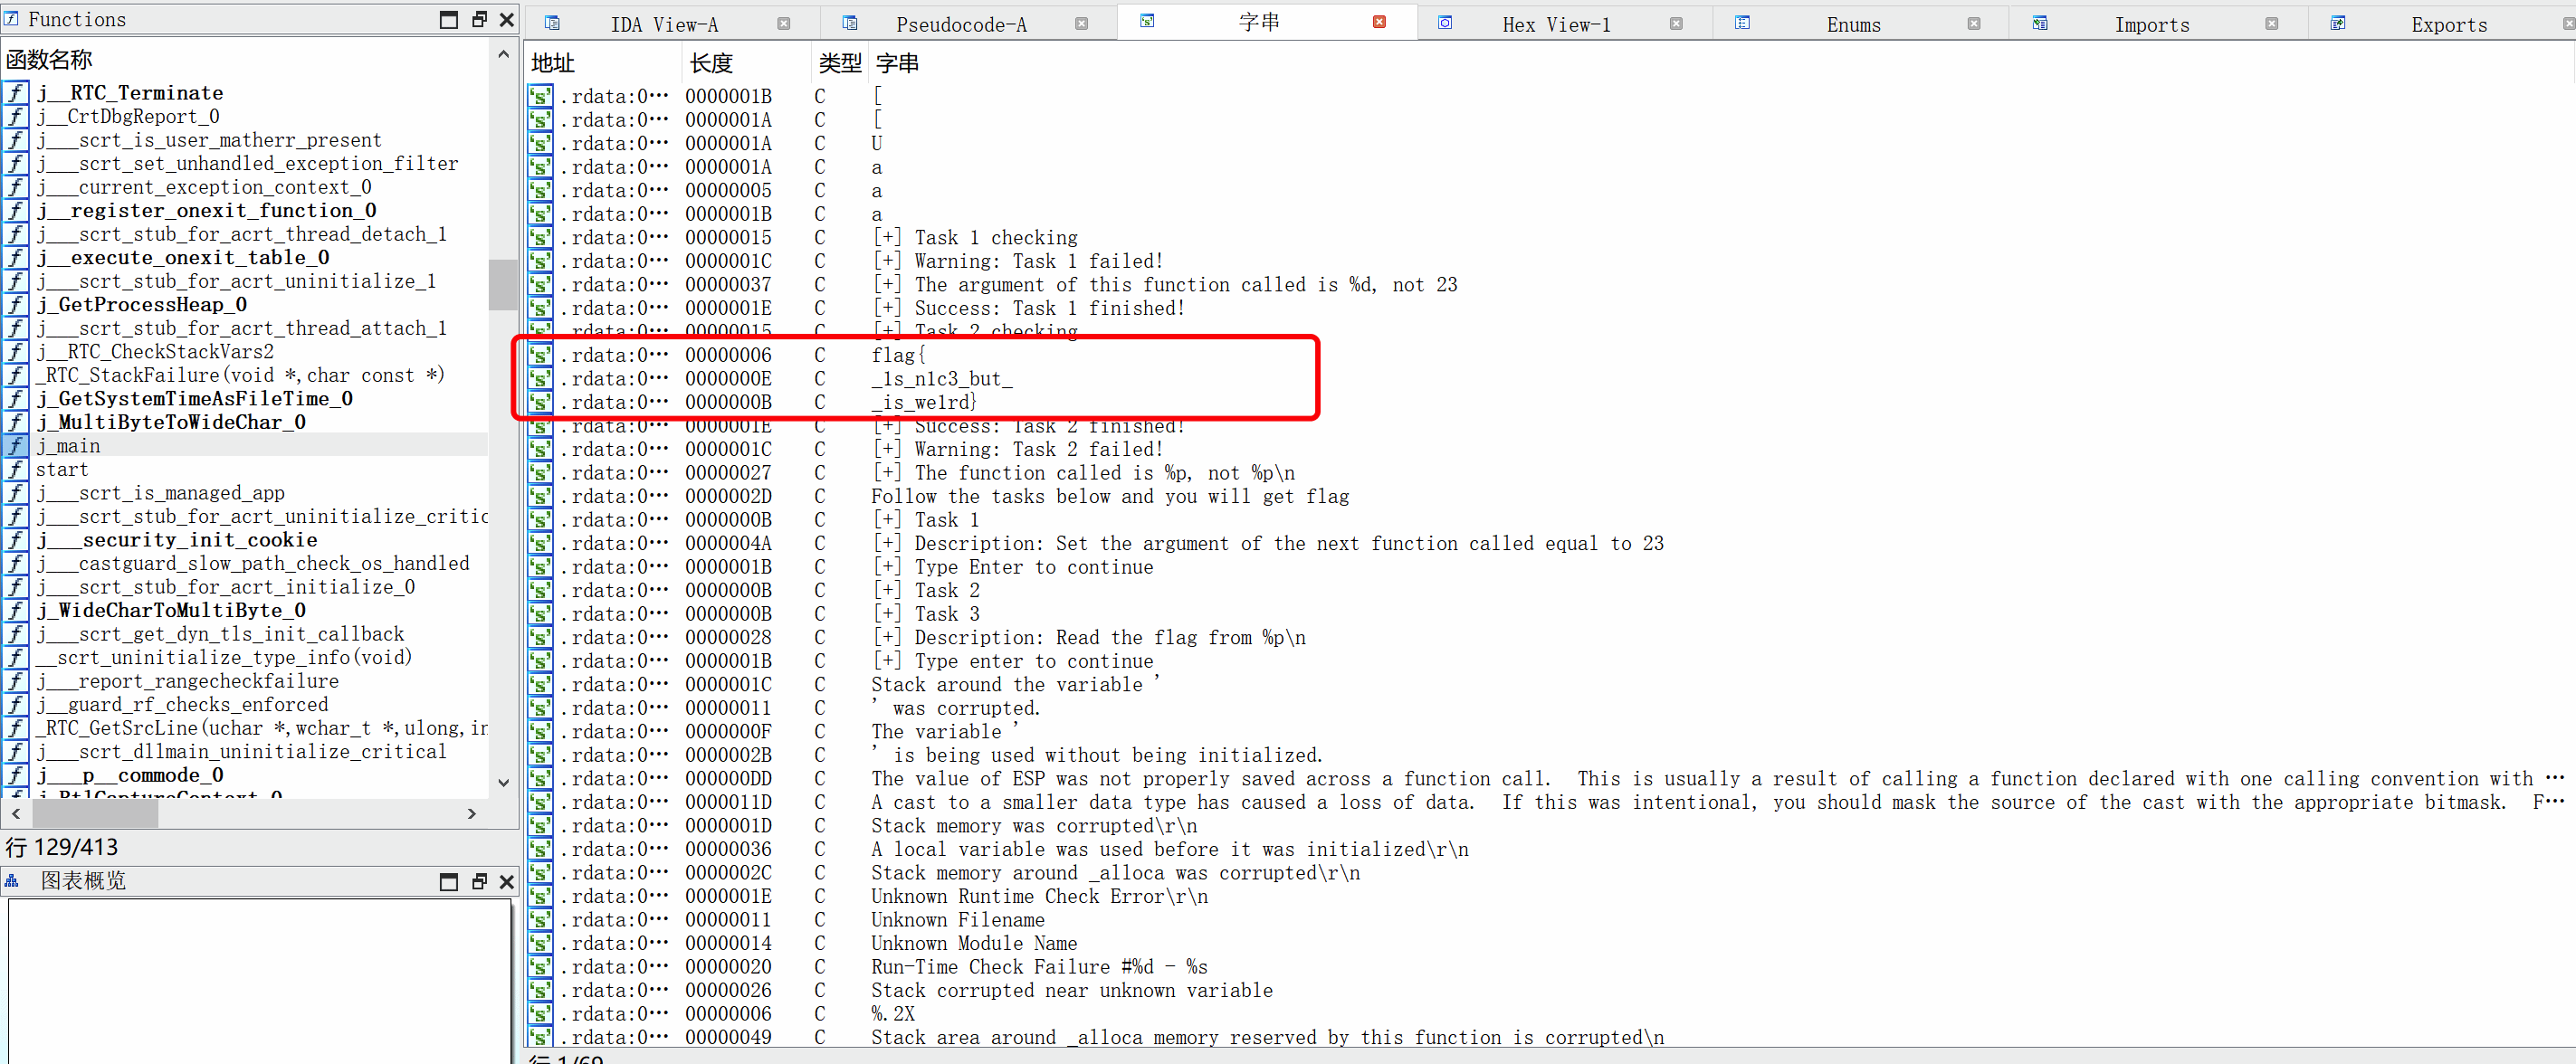This screenshot has width=2576, height=1064.
Task: Close the Enums tab
Action: click(x=1974, y=24)
